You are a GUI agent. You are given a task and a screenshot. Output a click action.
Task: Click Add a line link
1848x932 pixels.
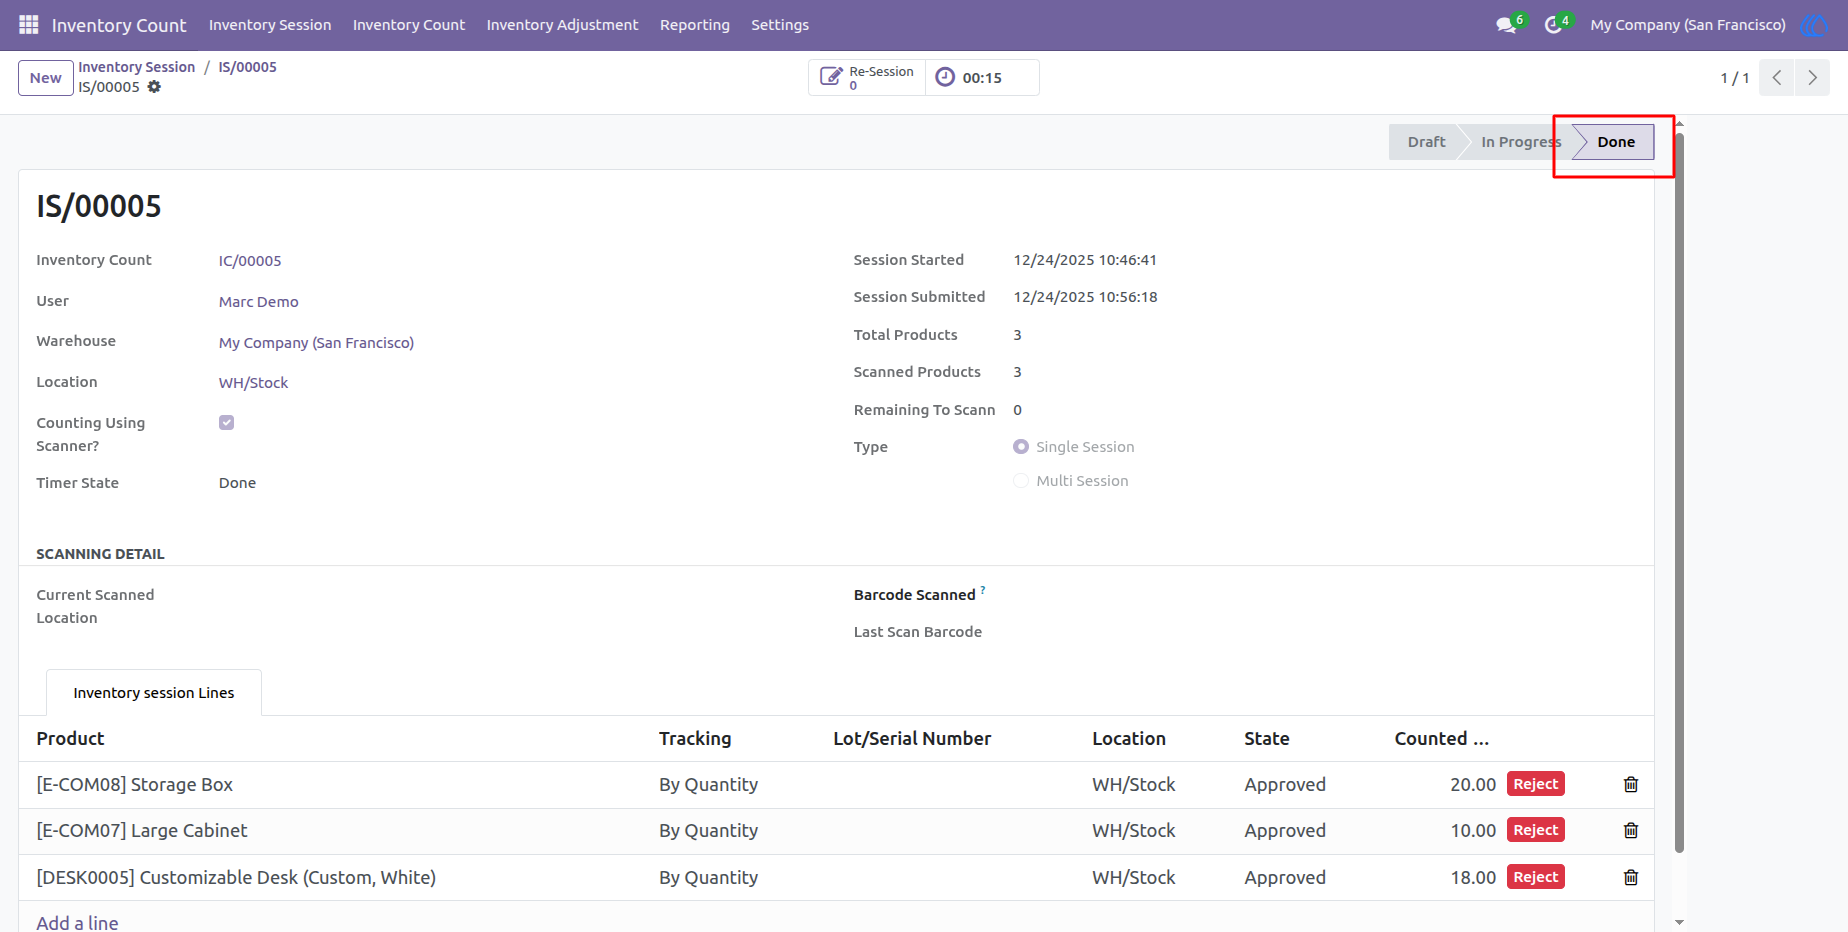click(x=77, y=922)
